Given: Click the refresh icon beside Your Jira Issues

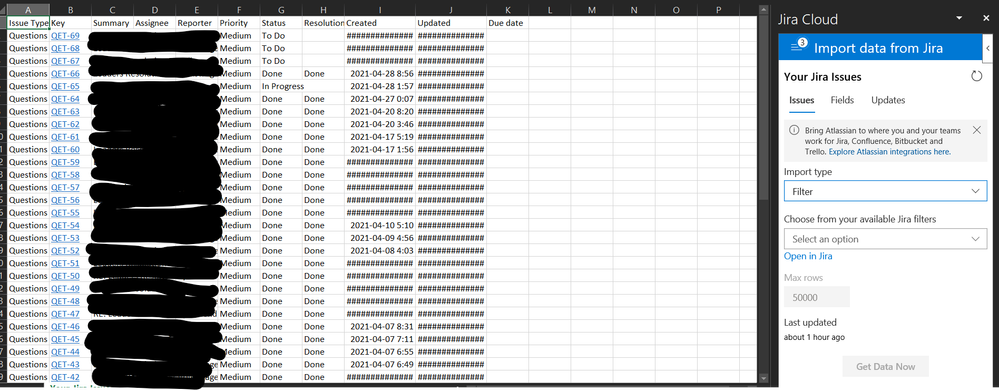Looking at the screenshot, I should click(x=976, y=76).
